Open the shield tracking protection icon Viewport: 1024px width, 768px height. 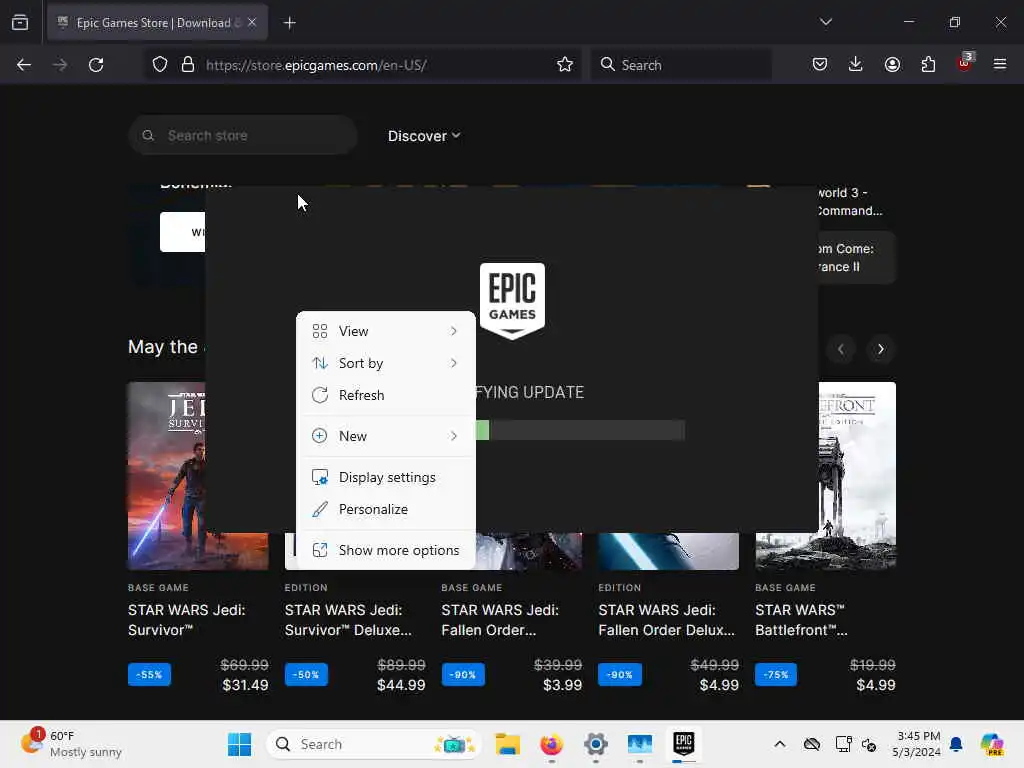(160, 65)
